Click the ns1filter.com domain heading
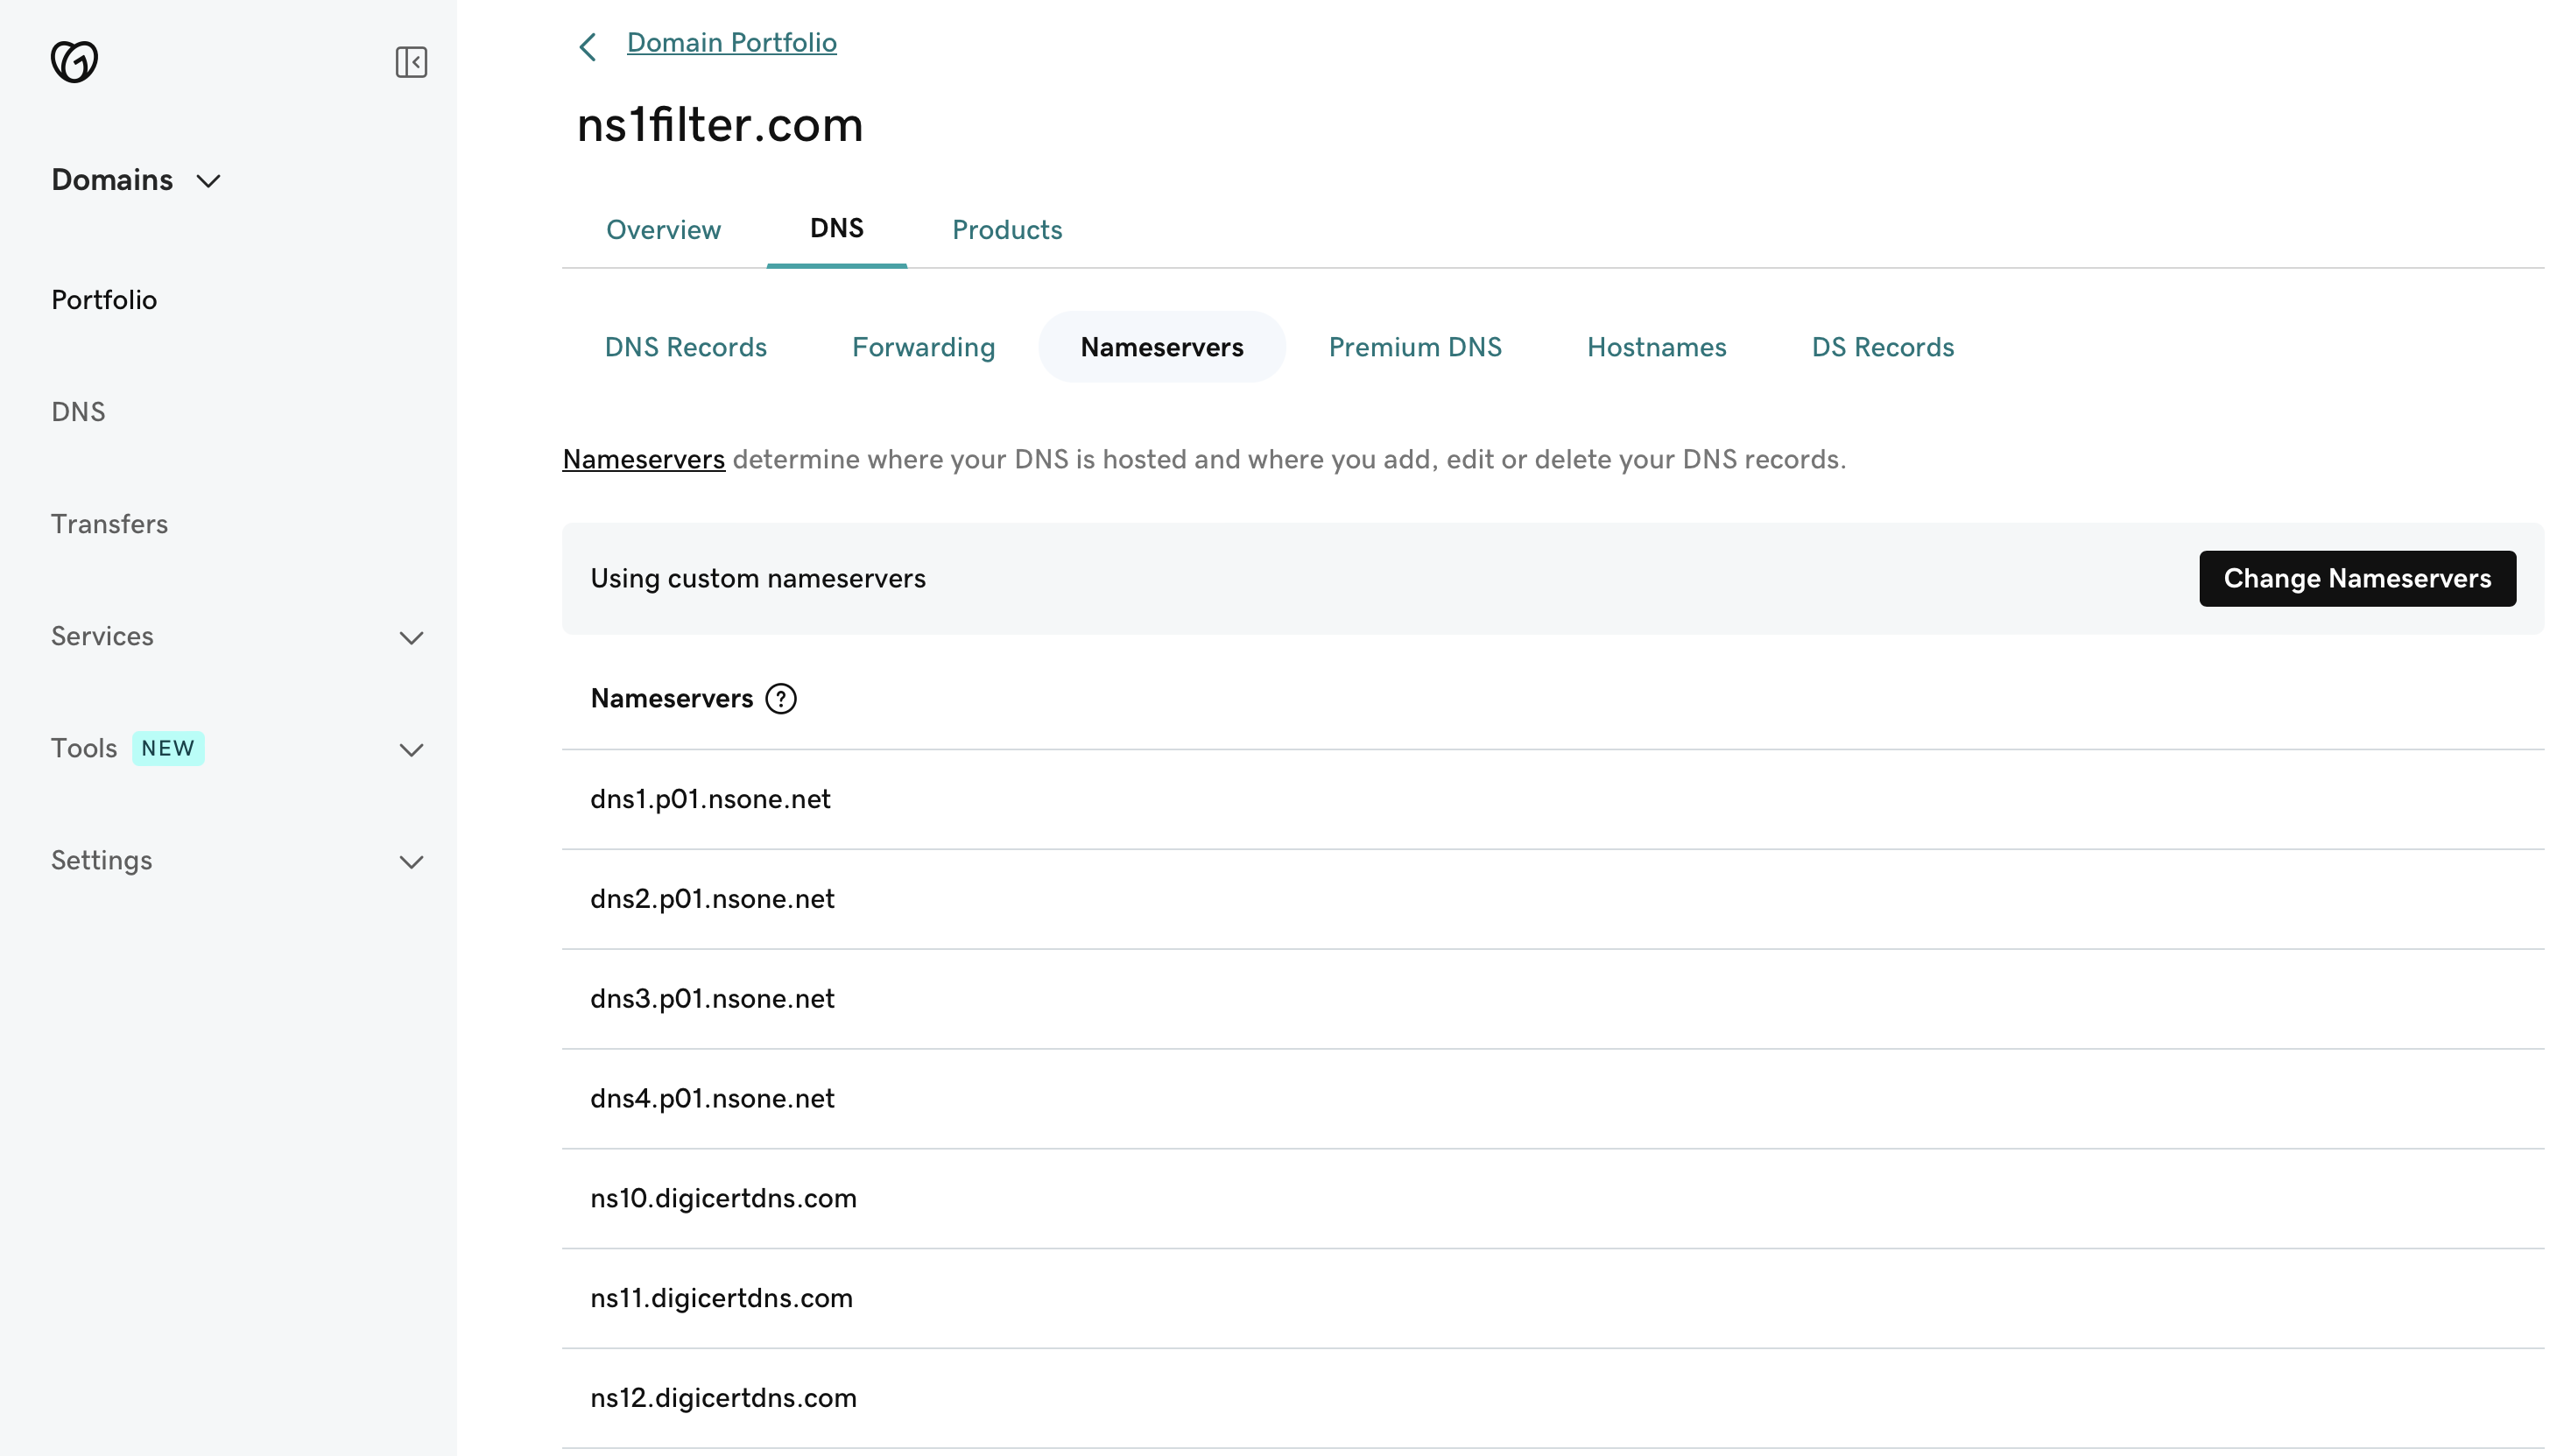This screenshot has height=1456, width=2571. 720,125
